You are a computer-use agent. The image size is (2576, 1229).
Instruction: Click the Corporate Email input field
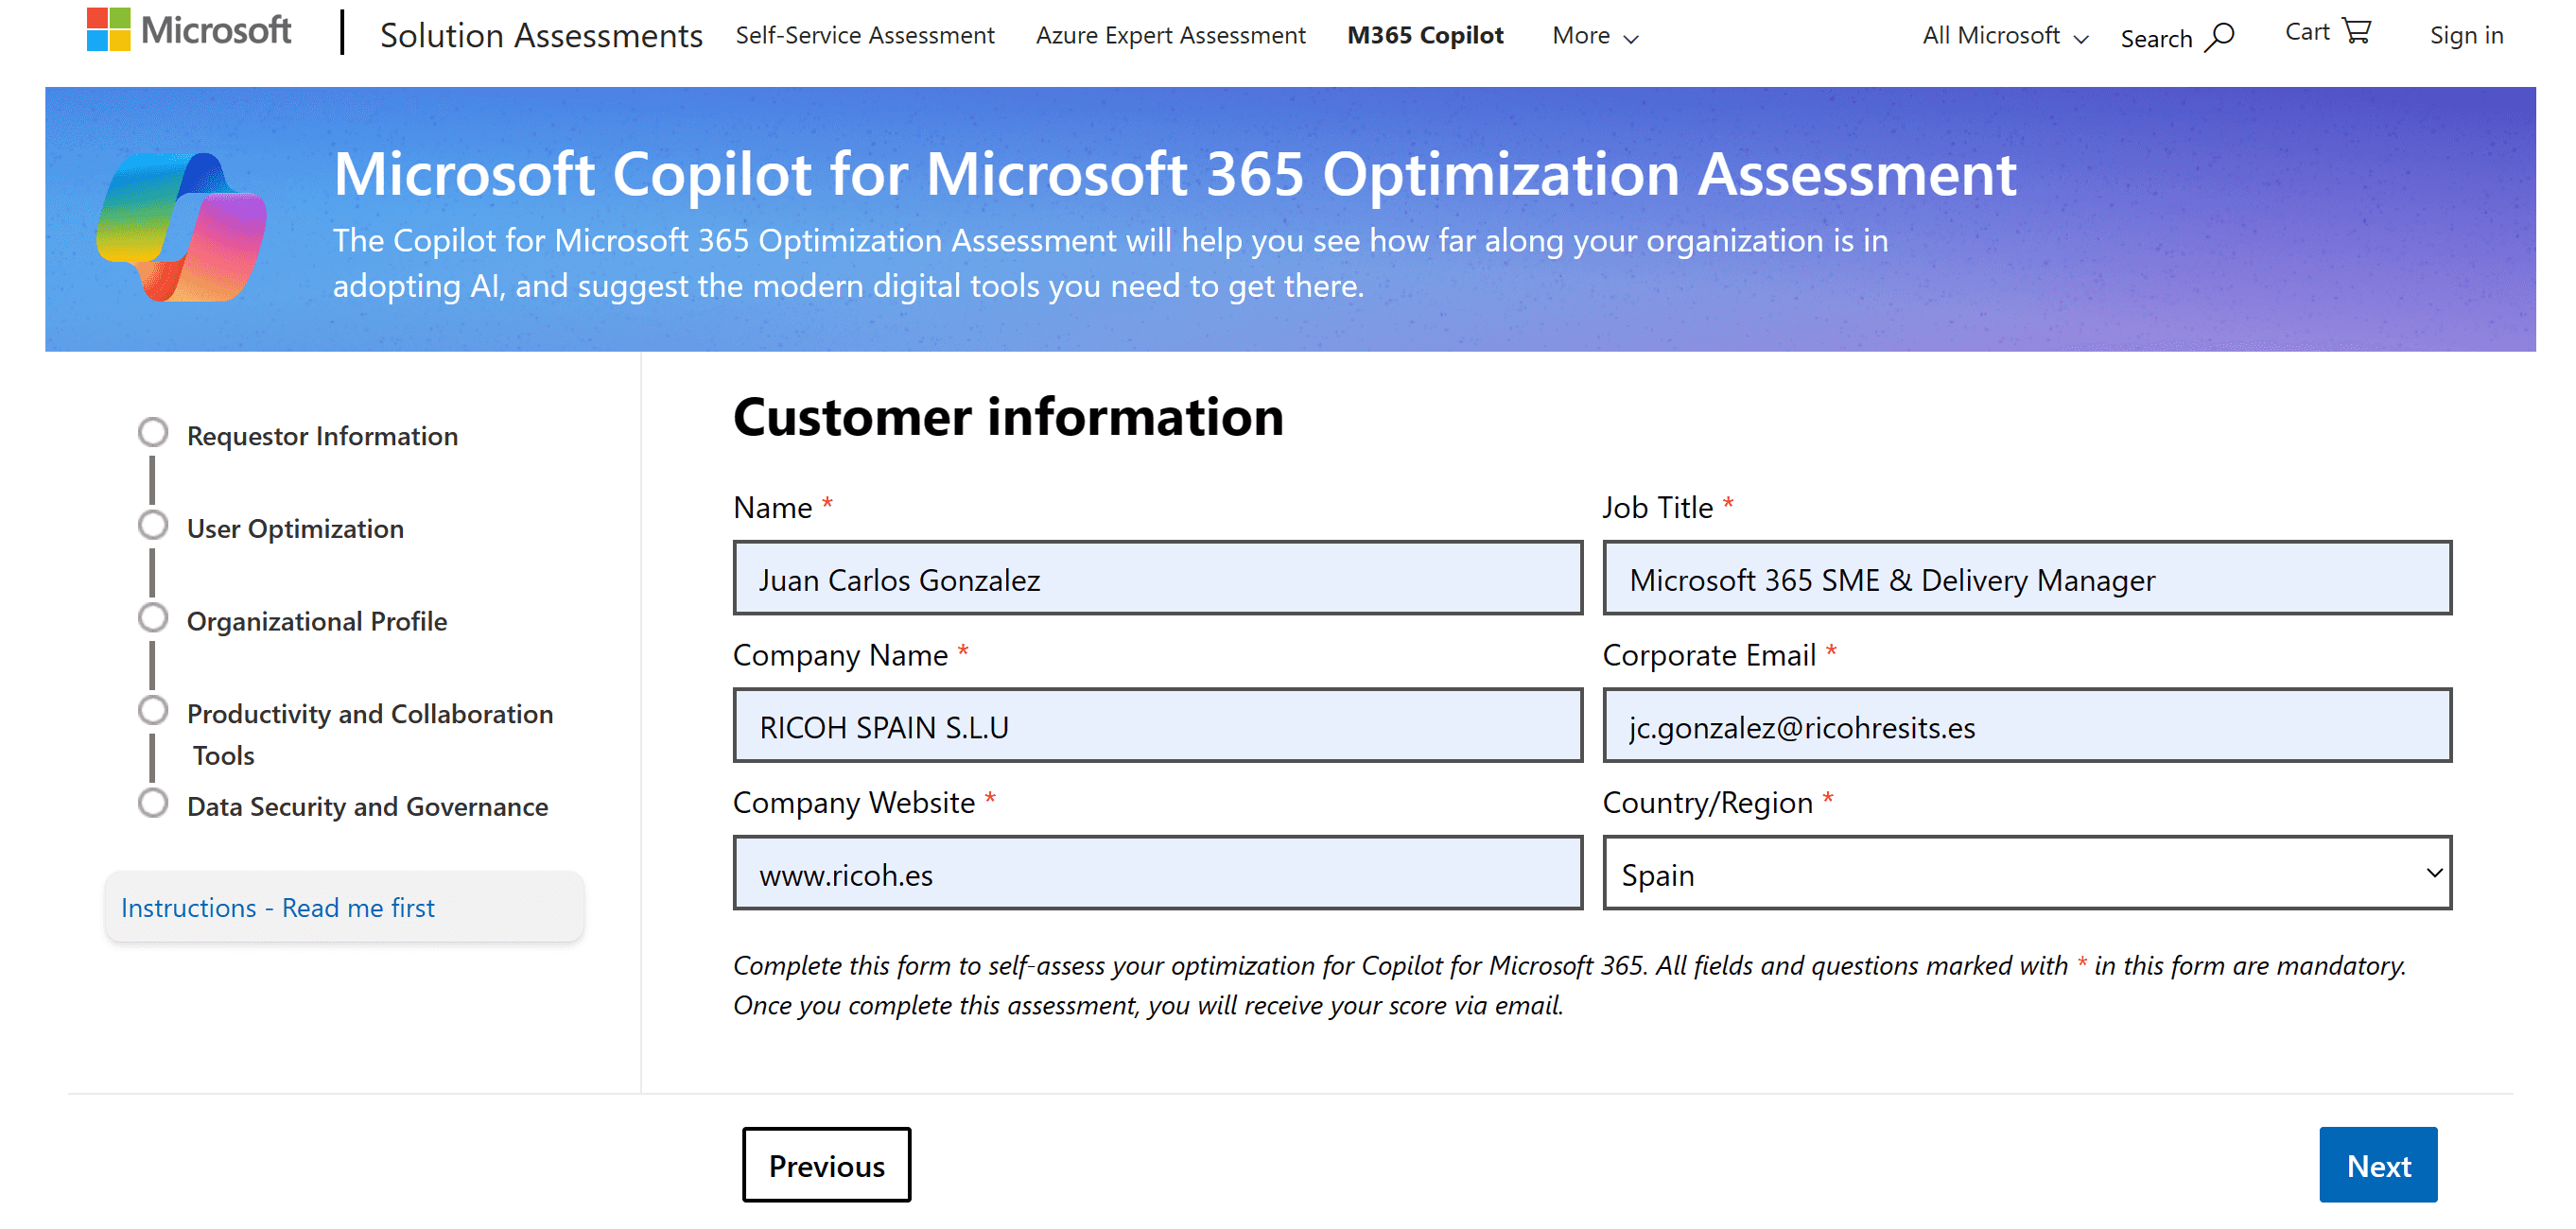[x=2027, y=726]
